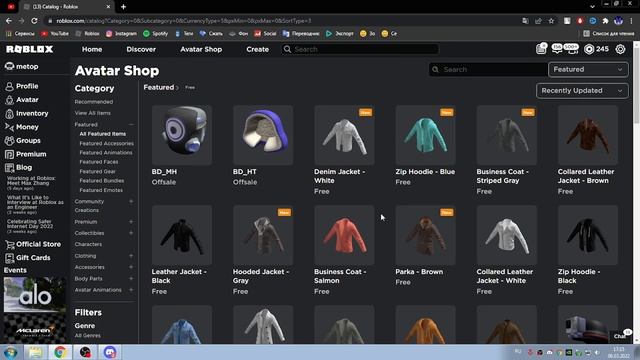Image resolution: width=640 pixels, height=360 pixels.
Task: Expand the Avatar Animations category
Action: pyautogui.click(x=131, y=290)
